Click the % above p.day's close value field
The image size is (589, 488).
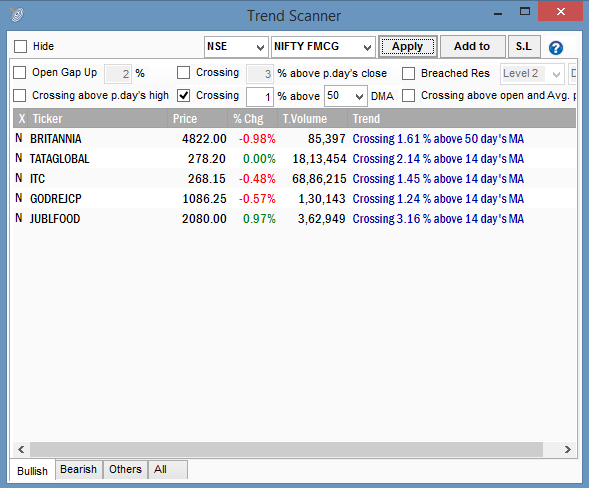(260, 74)
